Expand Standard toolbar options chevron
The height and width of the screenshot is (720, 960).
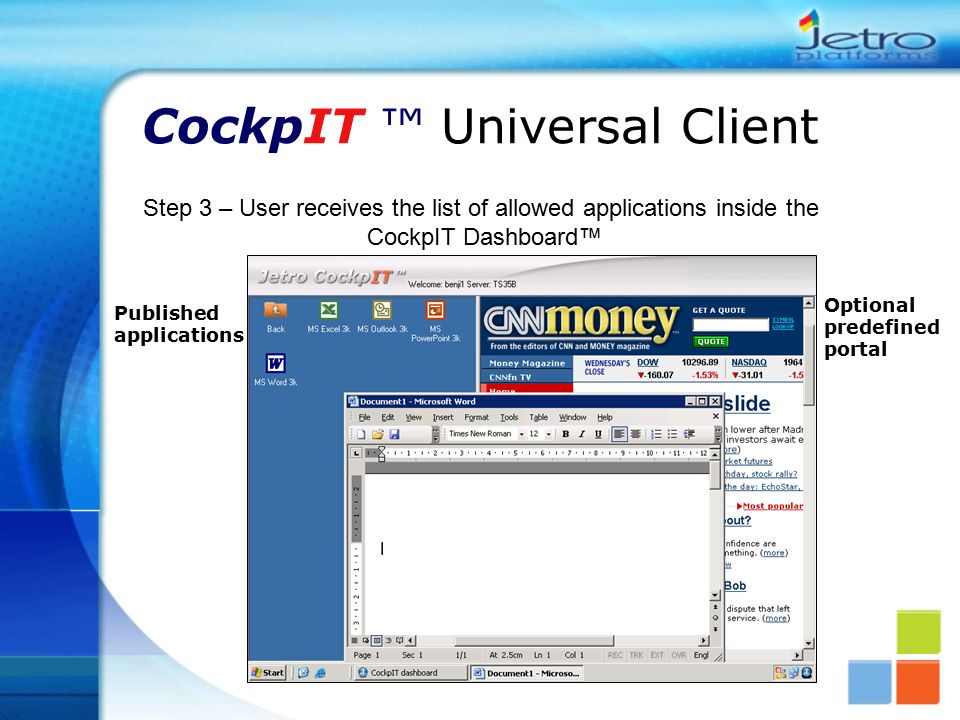(435, 434)
